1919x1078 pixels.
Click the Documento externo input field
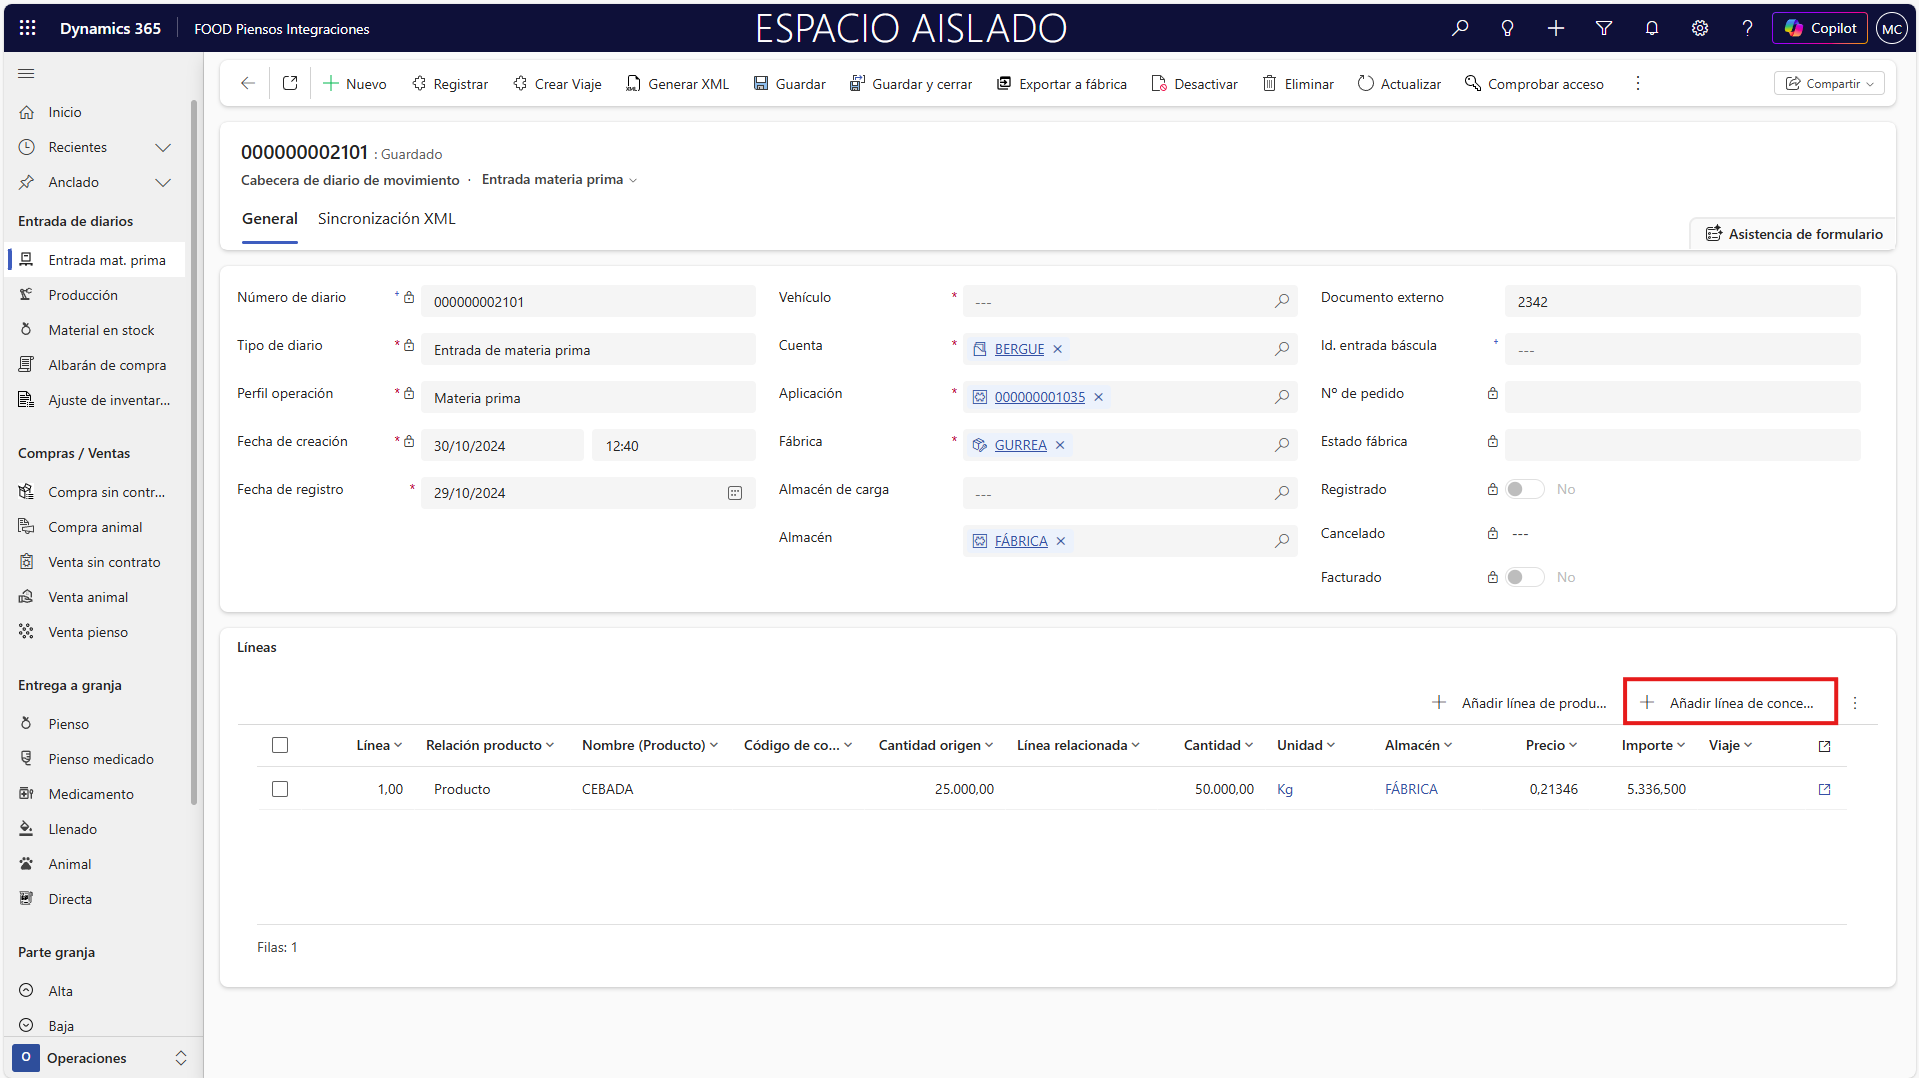point(1682,302)
